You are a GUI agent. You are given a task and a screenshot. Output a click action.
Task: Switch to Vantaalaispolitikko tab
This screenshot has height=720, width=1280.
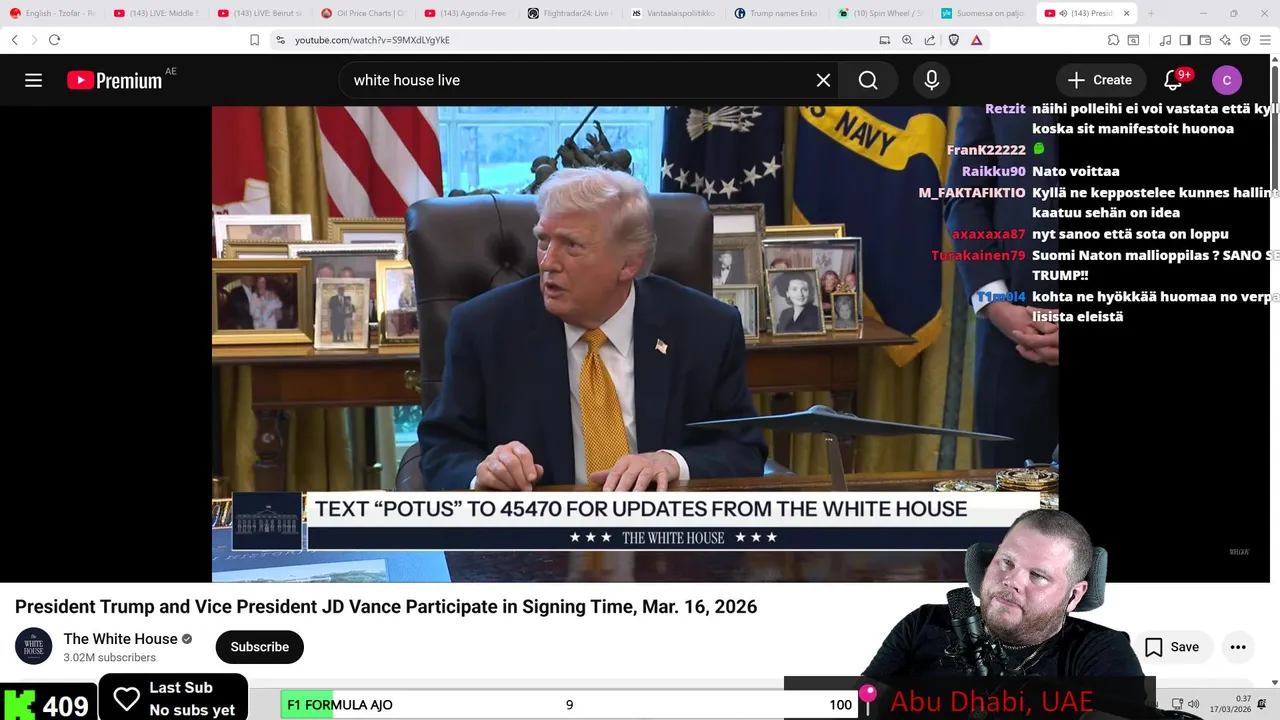pos(676,13)
